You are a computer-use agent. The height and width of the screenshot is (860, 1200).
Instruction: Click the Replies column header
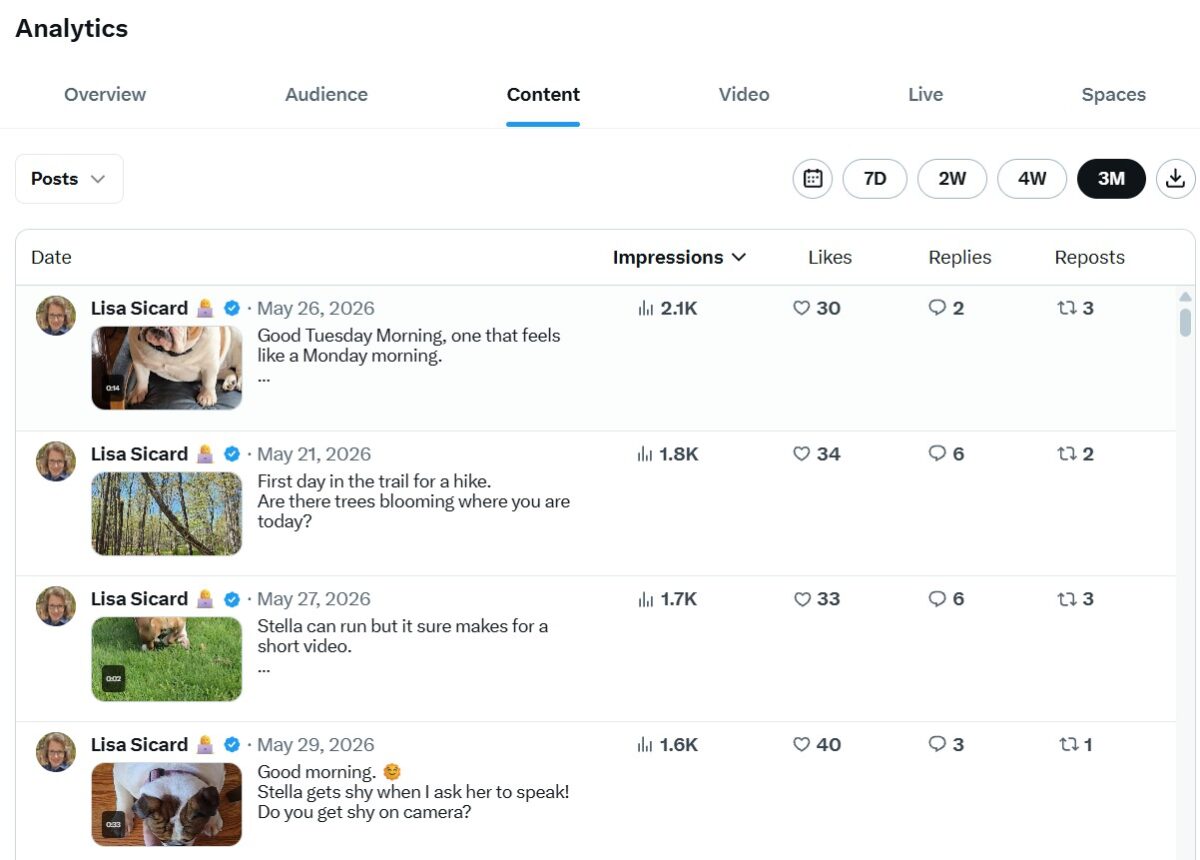pos(960,258)
